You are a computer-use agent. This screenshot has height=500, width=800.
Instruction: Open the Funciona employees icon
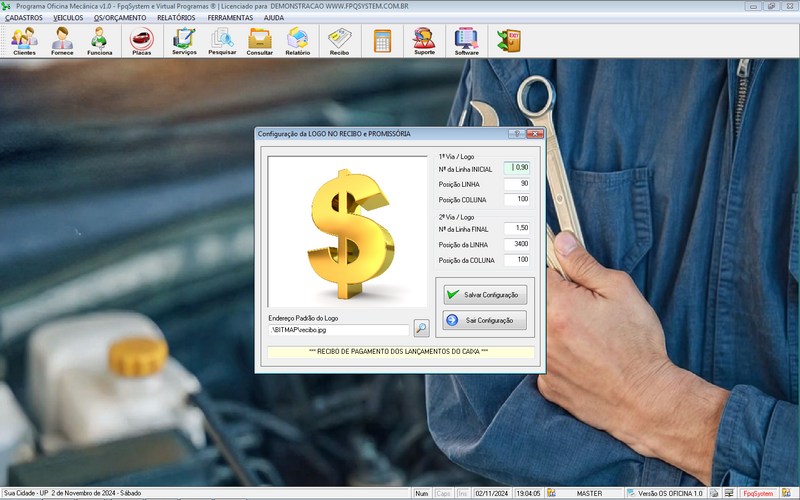pos(99,41)
